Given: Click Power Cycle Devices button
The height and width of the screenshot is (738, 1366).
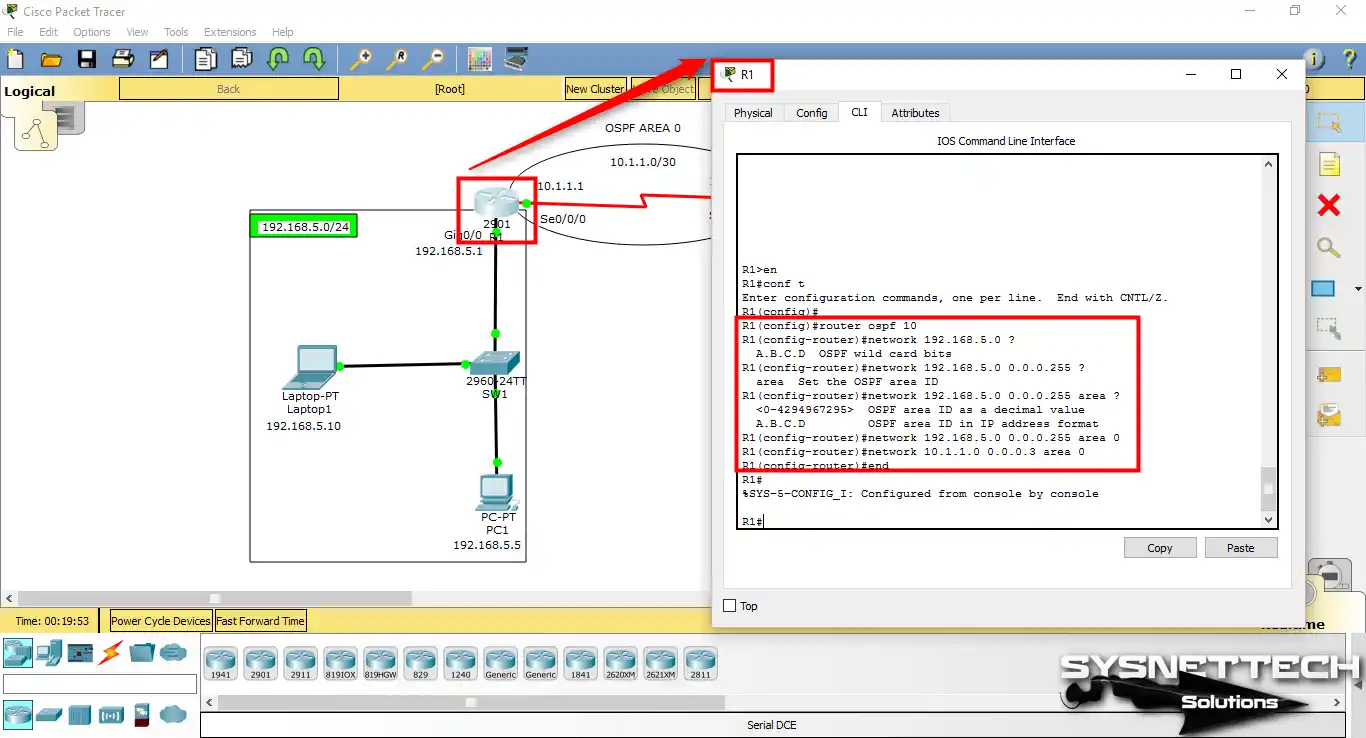Looking at the screenshot, I should pos(161,621).
